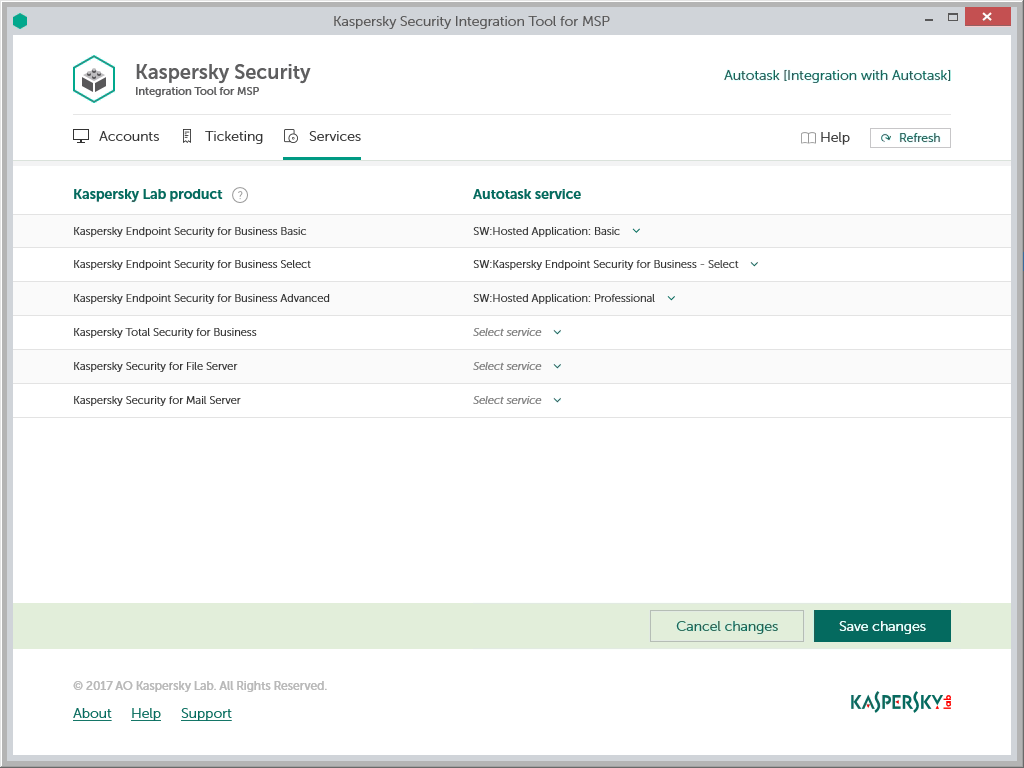Pick service for Security for Mail Server

click(557, 400)
